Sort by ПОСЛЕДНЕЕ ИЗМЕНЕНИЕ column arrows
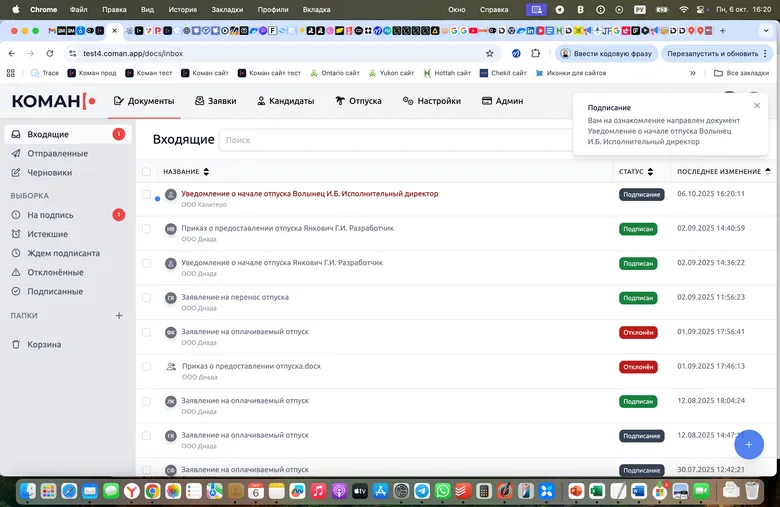The image size is (780, 507). click(x=768, y=172)
